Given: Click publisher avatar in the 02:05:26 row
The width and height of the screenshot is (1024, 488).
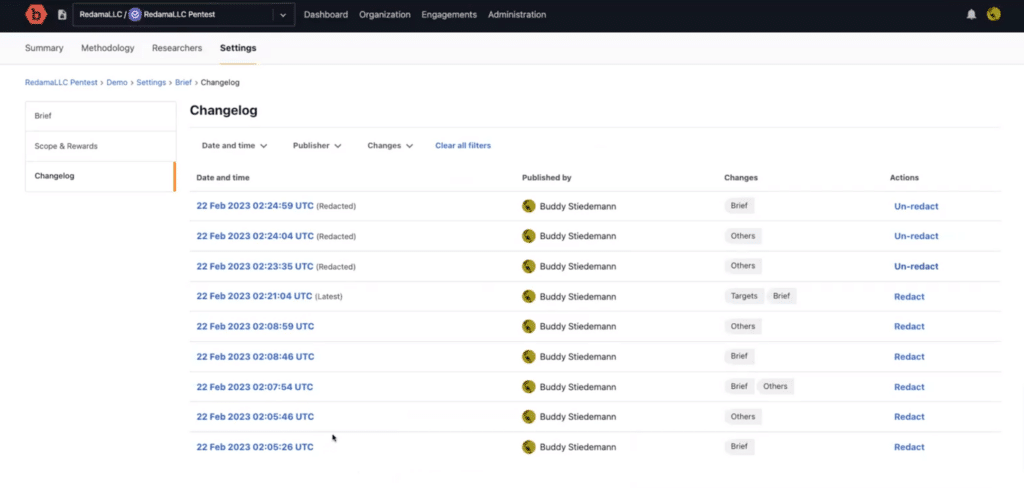Looking at the screenshot, I should click(529, 446).
